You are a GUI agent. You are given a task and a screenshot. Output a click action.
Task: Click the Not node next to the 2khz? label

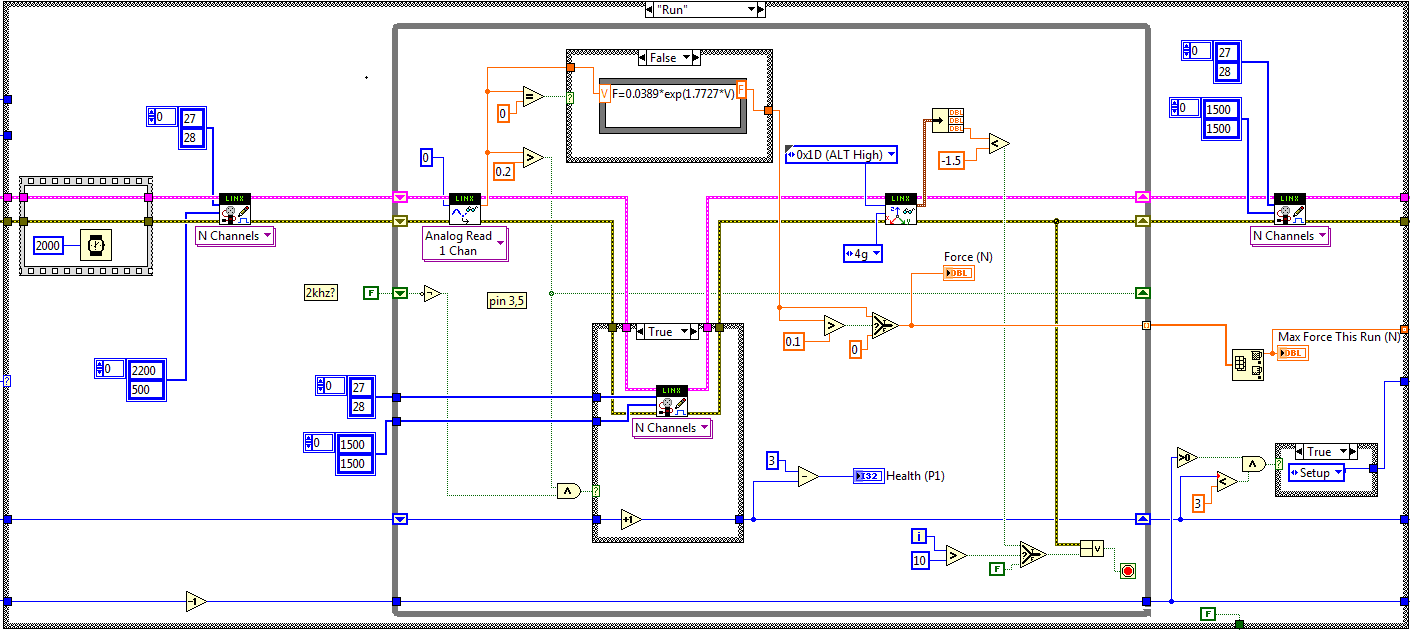point(431,293)
